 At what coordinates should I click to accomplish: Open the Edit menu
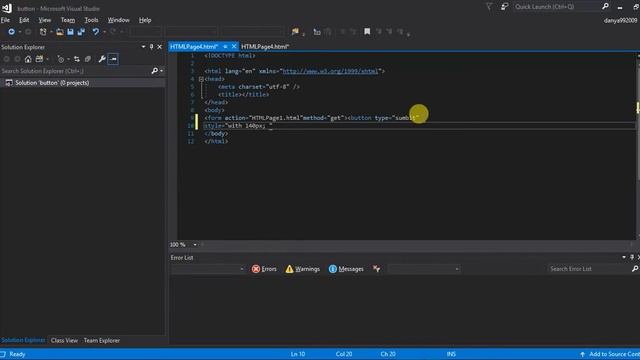pos(24,20)
